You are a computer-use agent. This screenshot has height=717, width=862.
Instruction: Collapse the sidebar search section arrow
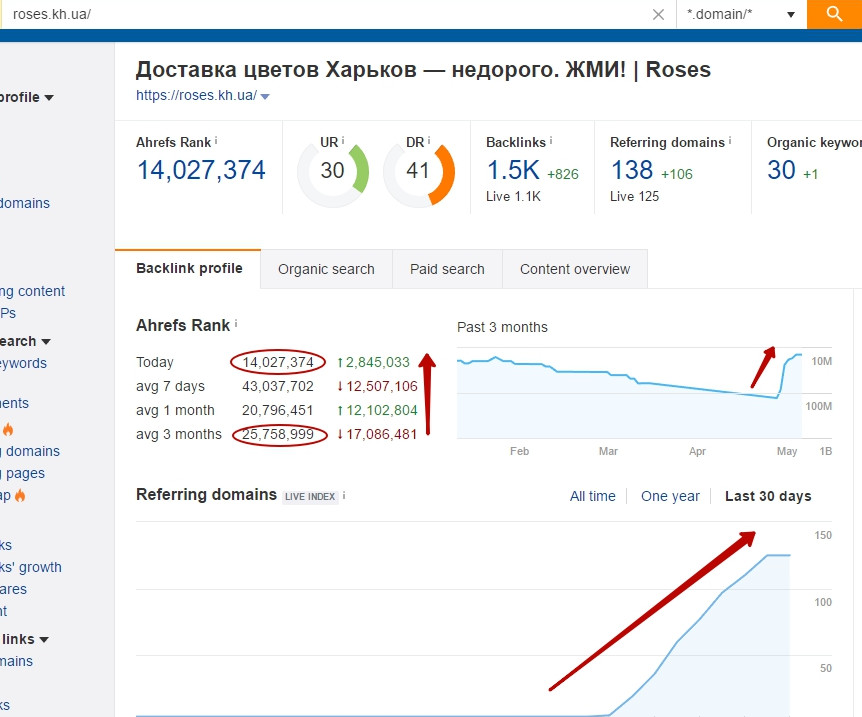tap(46, 342)
